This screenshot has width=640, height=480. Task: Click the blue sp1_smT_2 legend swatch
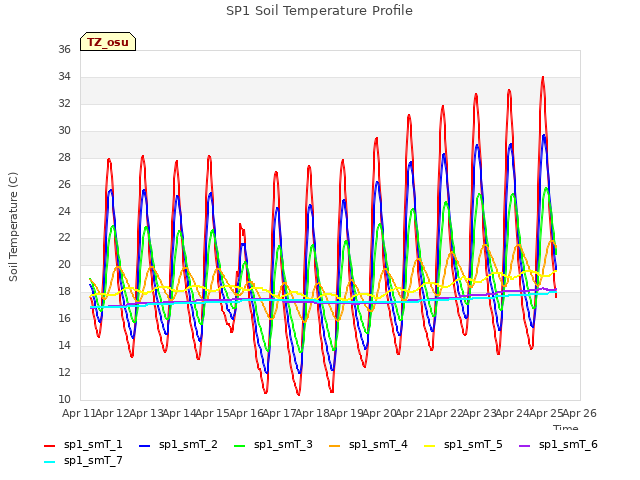[x=144, y=446]
